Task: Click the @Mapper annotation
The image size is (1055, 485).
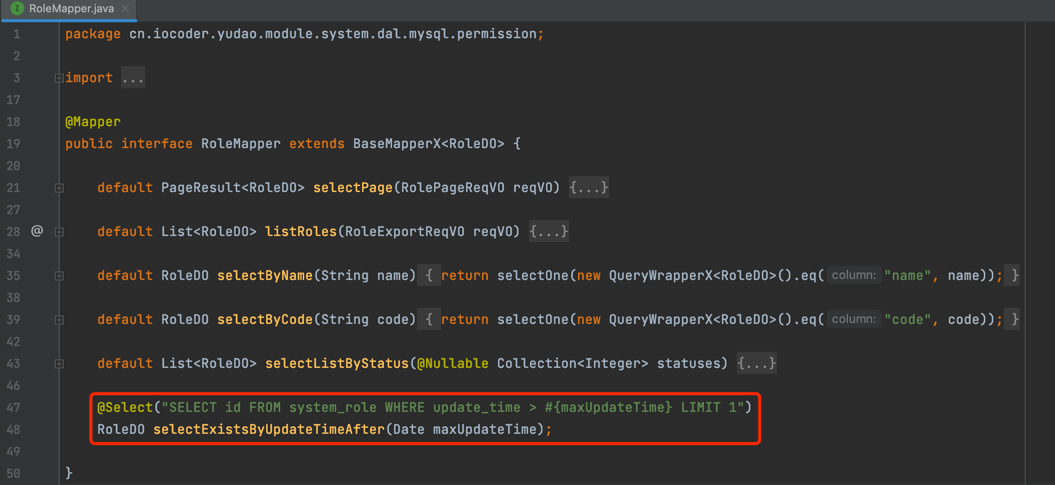Action: click(x=93, y=122)
